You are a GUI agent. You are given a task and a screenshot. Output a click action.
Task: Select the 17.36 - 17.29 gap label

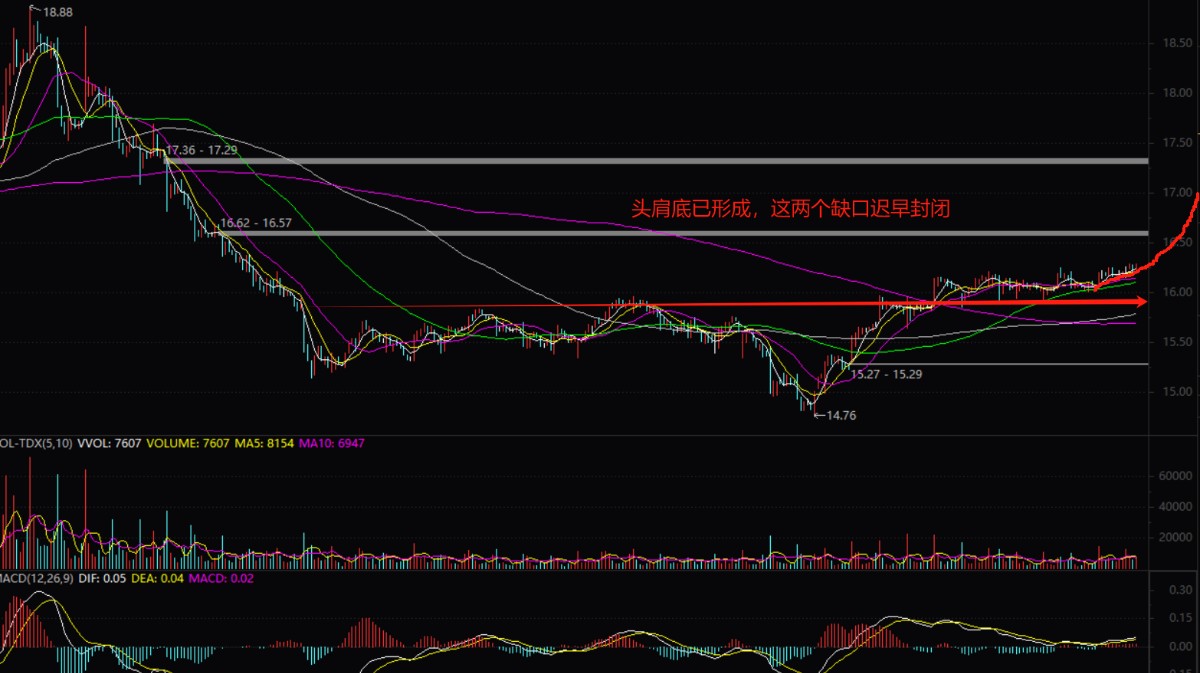coord(202,150)
